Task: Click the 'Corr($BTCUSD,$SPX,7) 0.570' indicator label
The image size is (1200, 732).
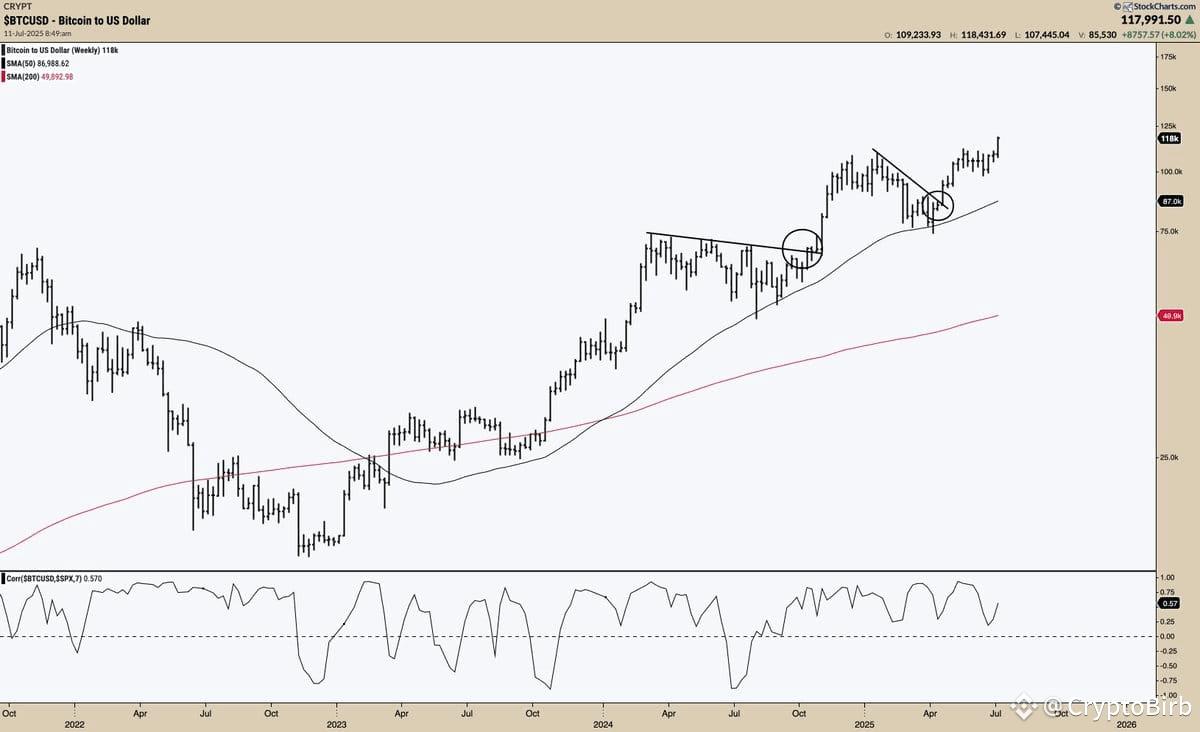Action: [x=53, y=579]
